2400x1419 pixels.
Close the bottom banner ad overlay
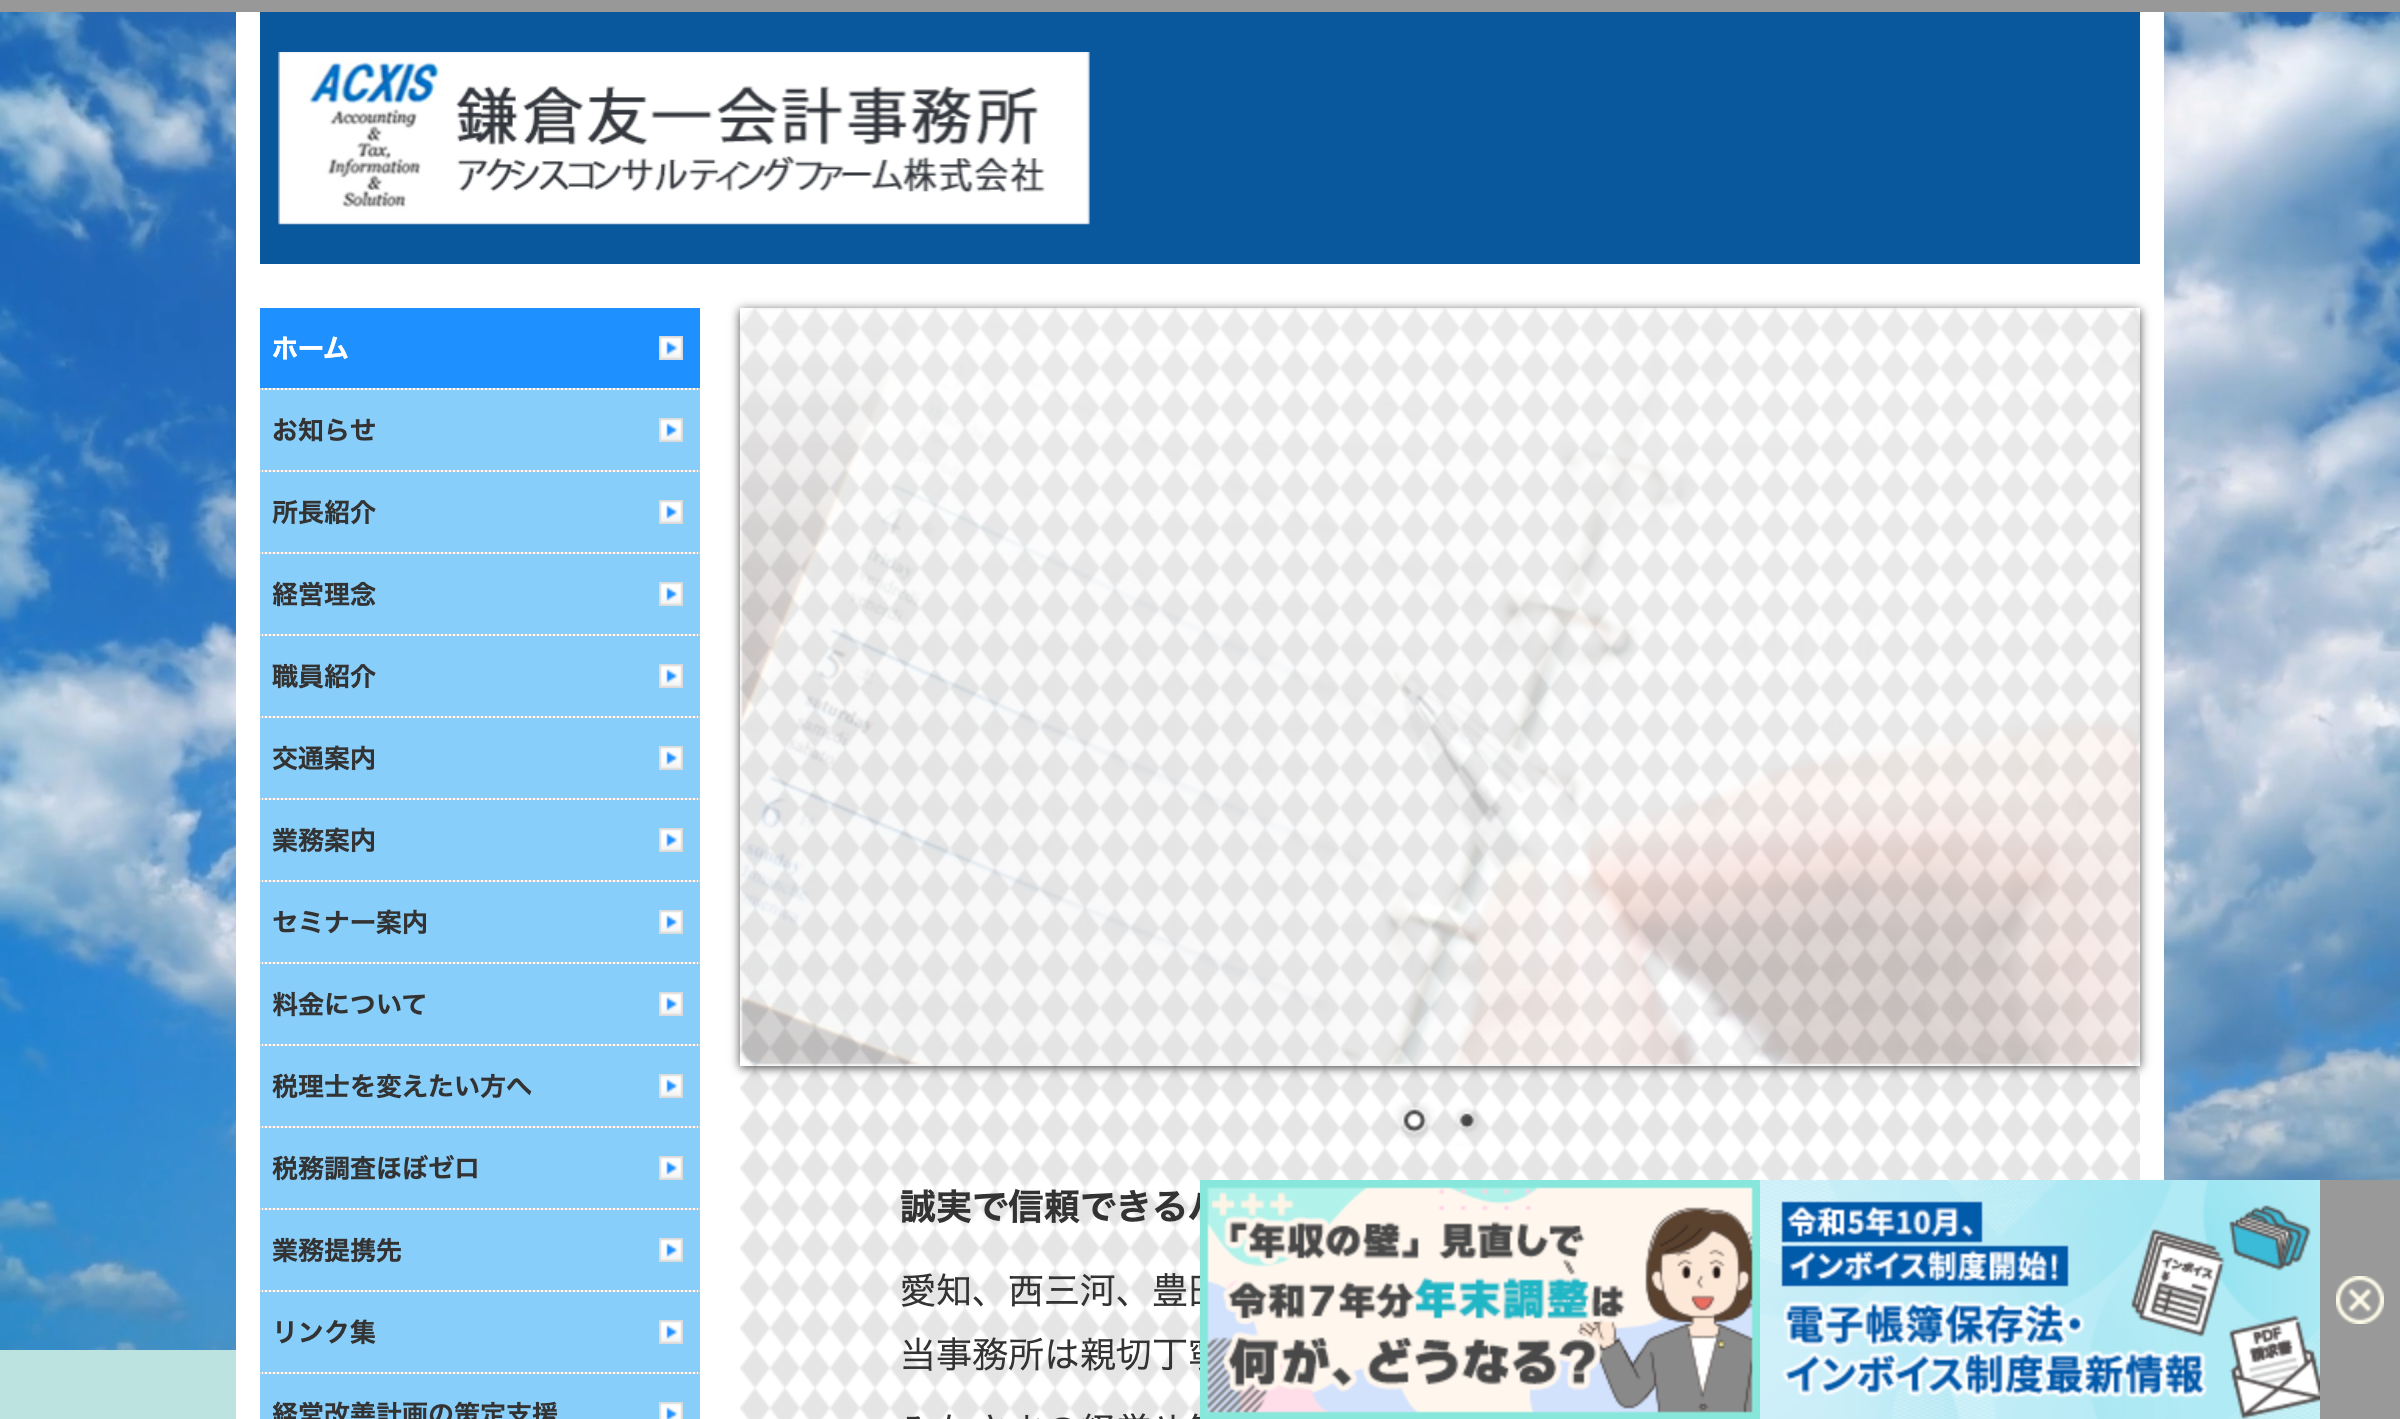pyautogui.click(x=2359, y=1300)
